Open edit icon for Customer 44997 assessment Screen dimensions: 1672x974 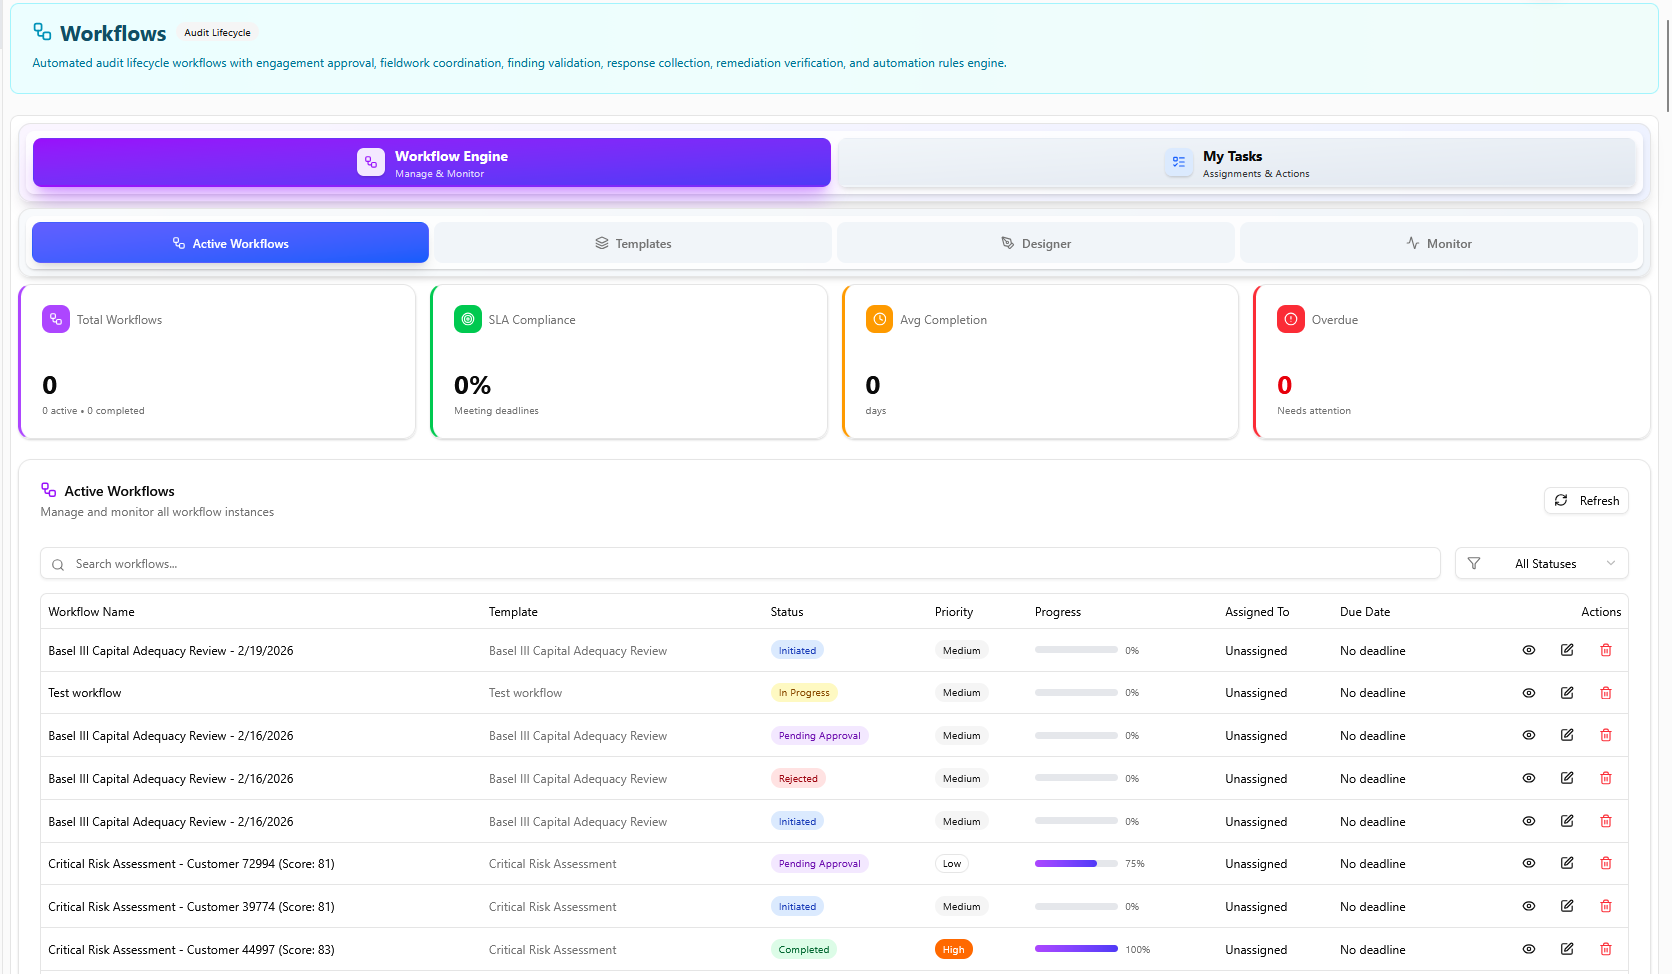pos(1567,949)
